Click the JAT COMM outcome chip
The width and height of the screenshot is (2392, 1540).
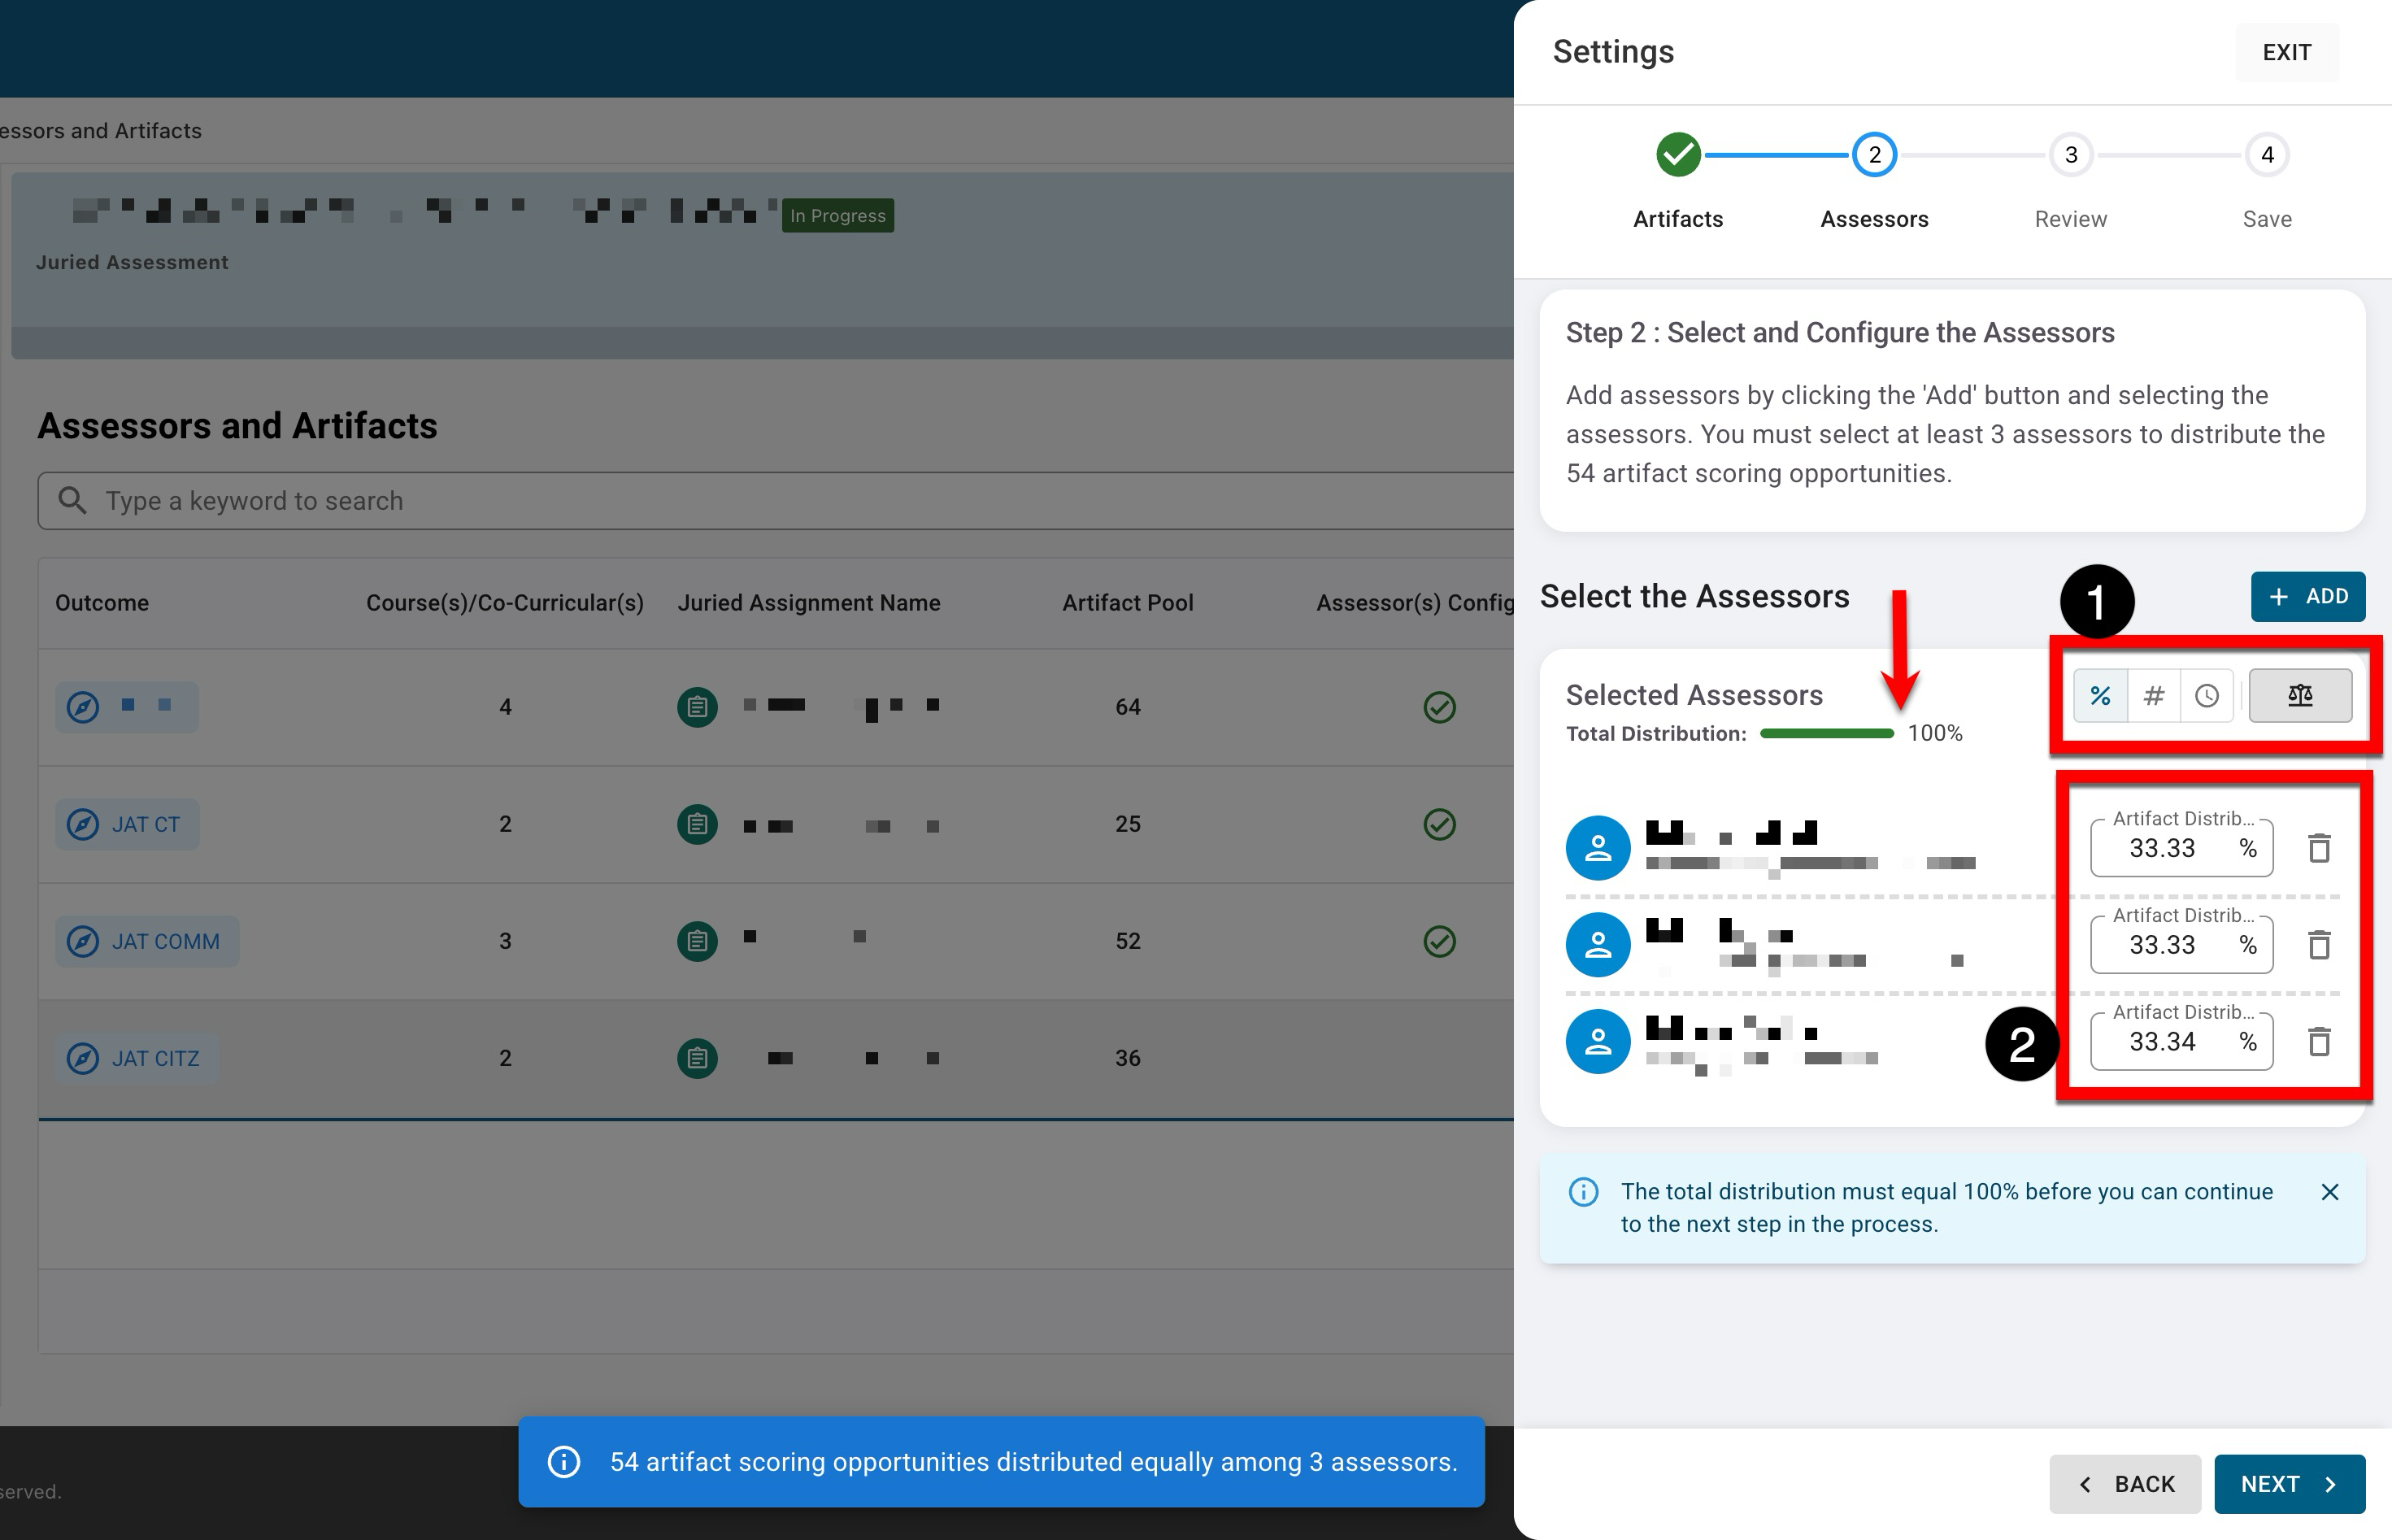pos(146,941)
